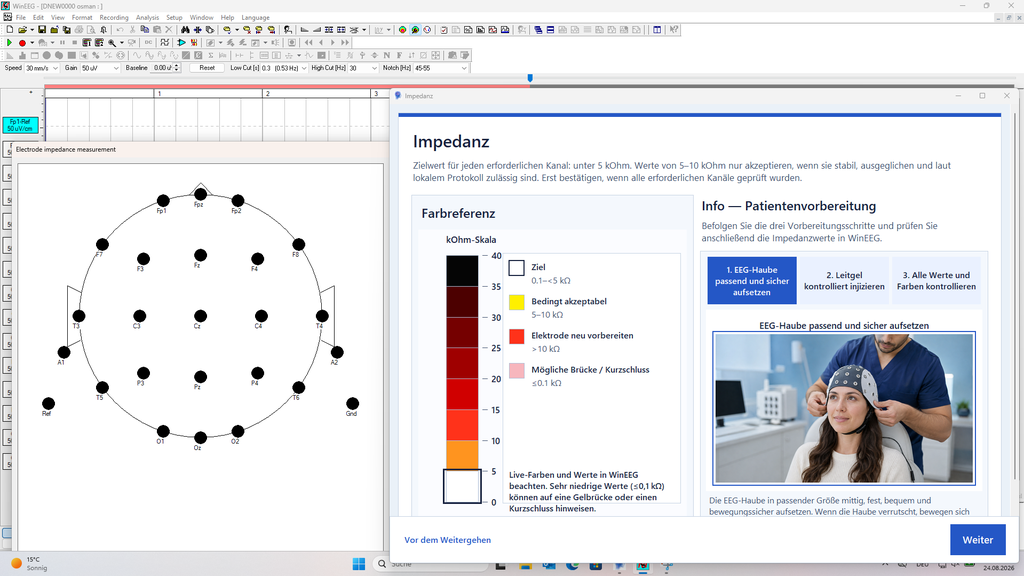Click the weather widget showing 15°C
The width and height of the screenshot is (1024, 576).
tap(29, 564)
